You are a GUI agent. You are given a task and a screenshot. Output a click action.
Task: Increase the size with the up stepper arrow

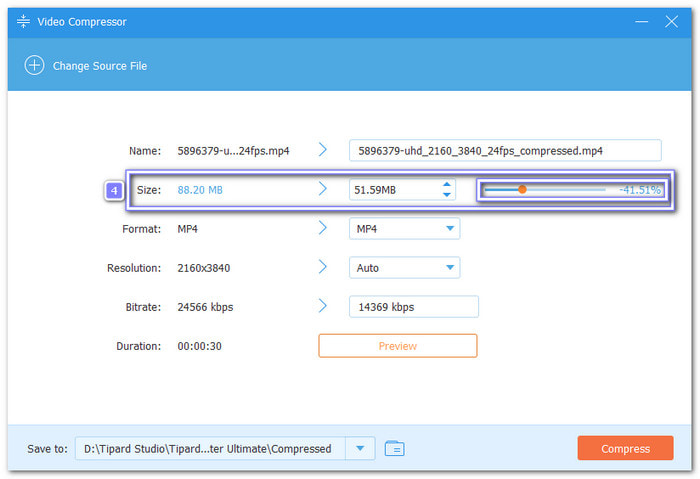[x=446, y=184]
